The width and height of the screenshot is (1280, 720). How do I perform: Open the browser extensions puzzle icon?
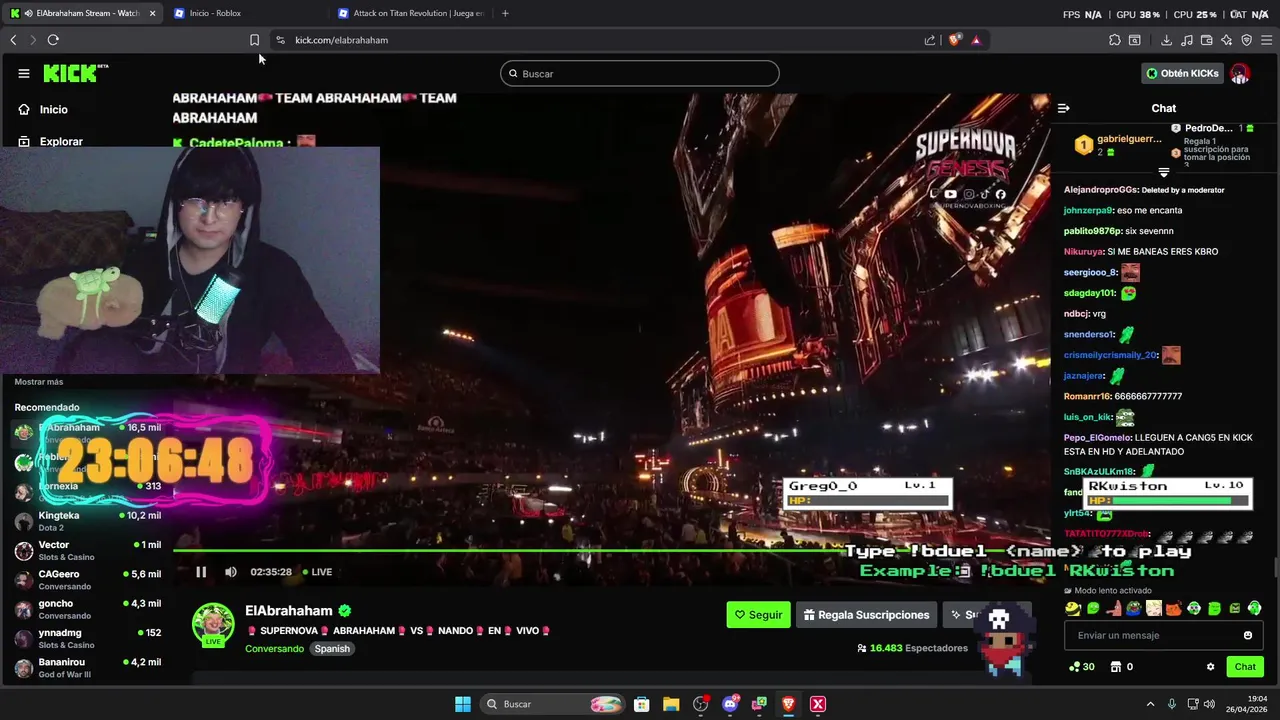click(1115, 40)
